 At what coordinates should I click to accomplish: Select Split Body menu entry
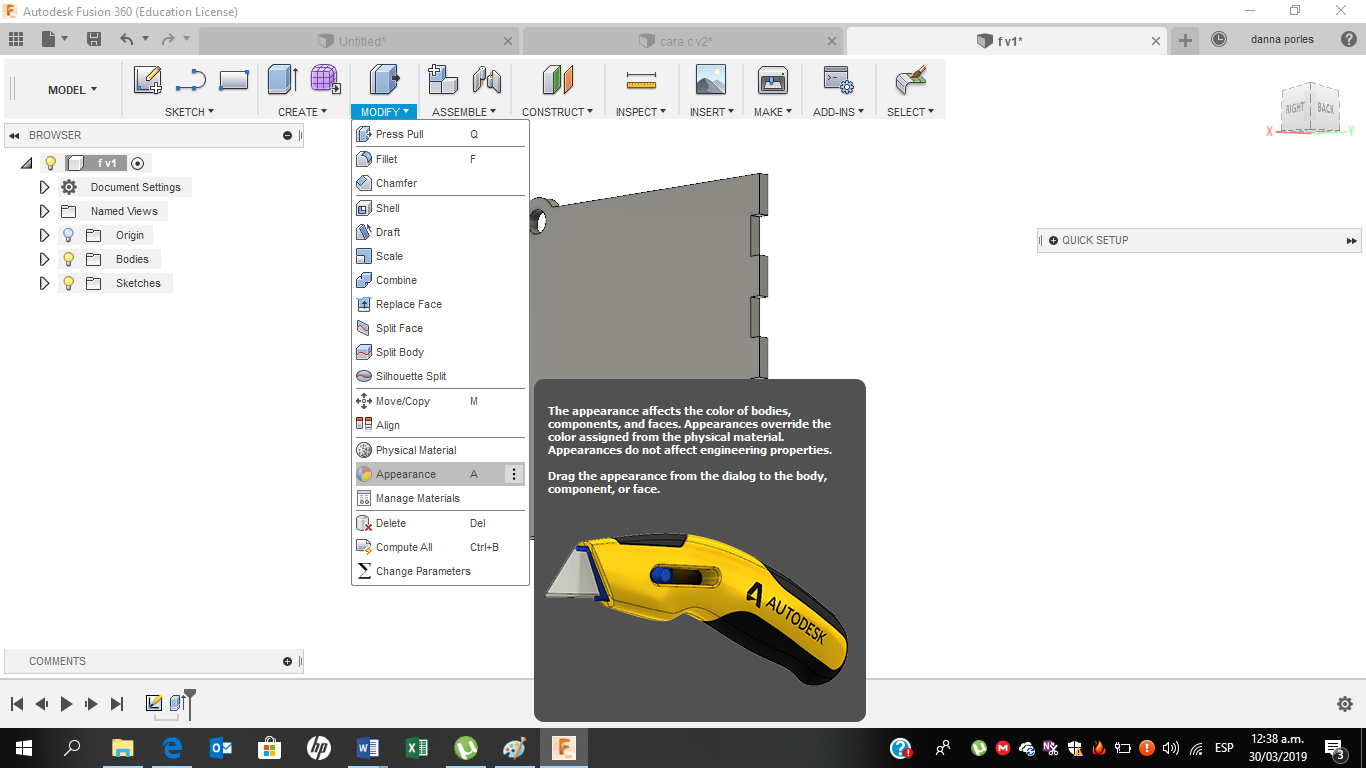440,352
